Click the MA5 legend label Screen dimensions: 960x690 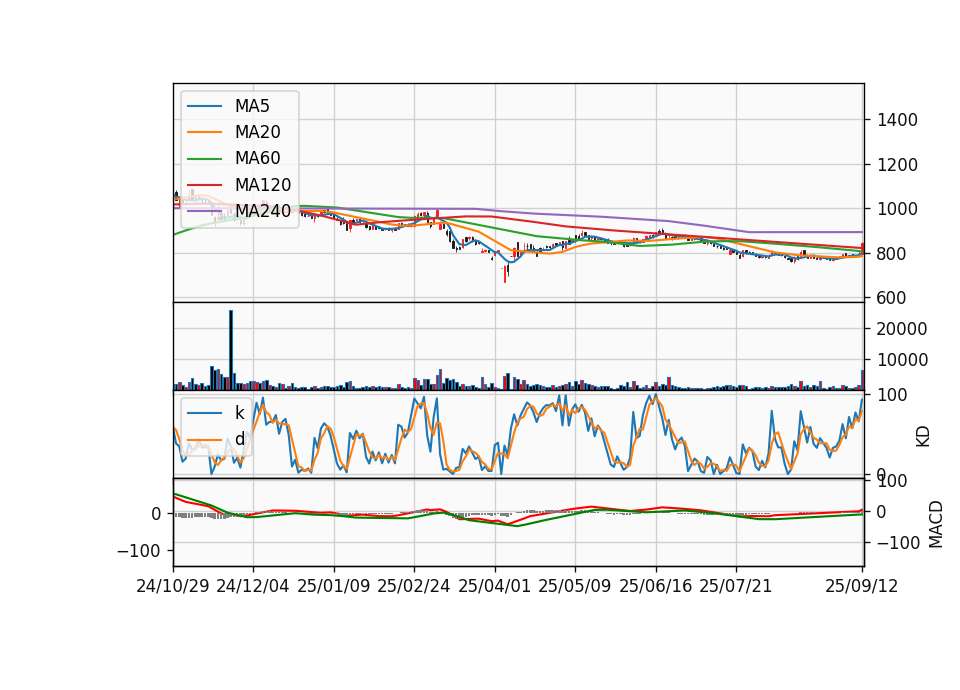tap(252, 106)
